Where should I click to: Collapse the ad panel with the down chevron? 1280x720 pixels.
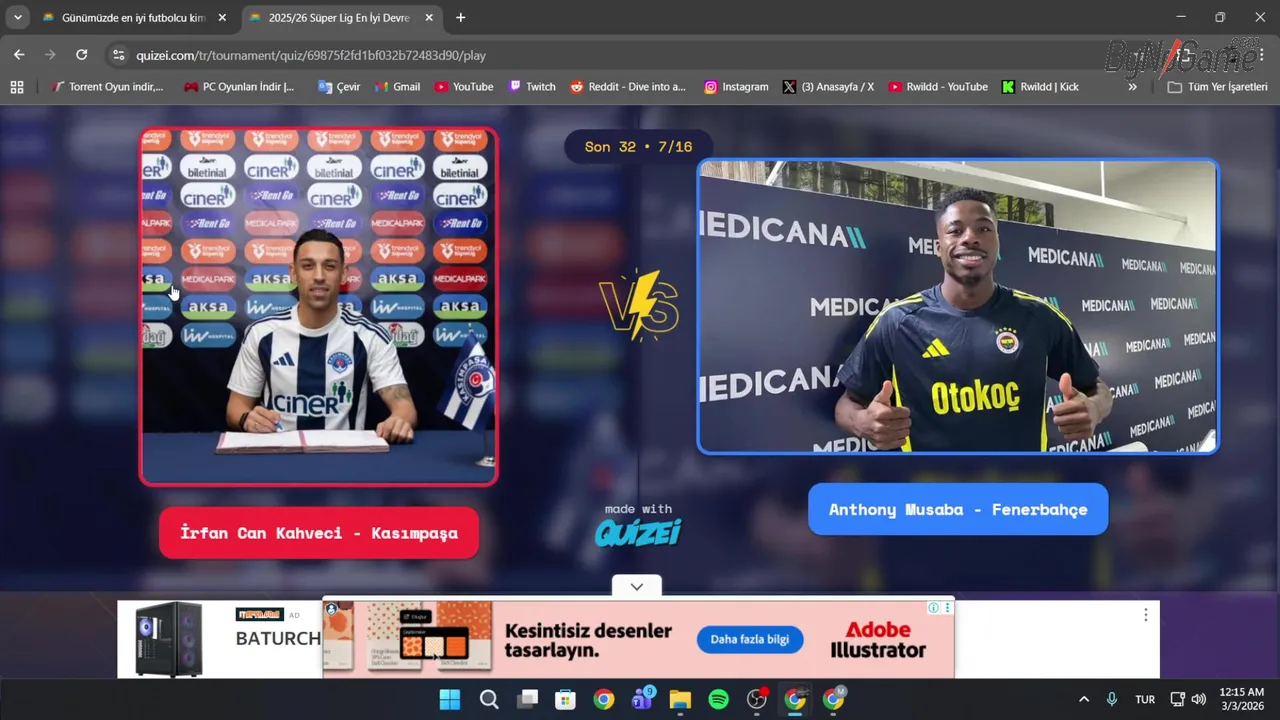(637, 587)
